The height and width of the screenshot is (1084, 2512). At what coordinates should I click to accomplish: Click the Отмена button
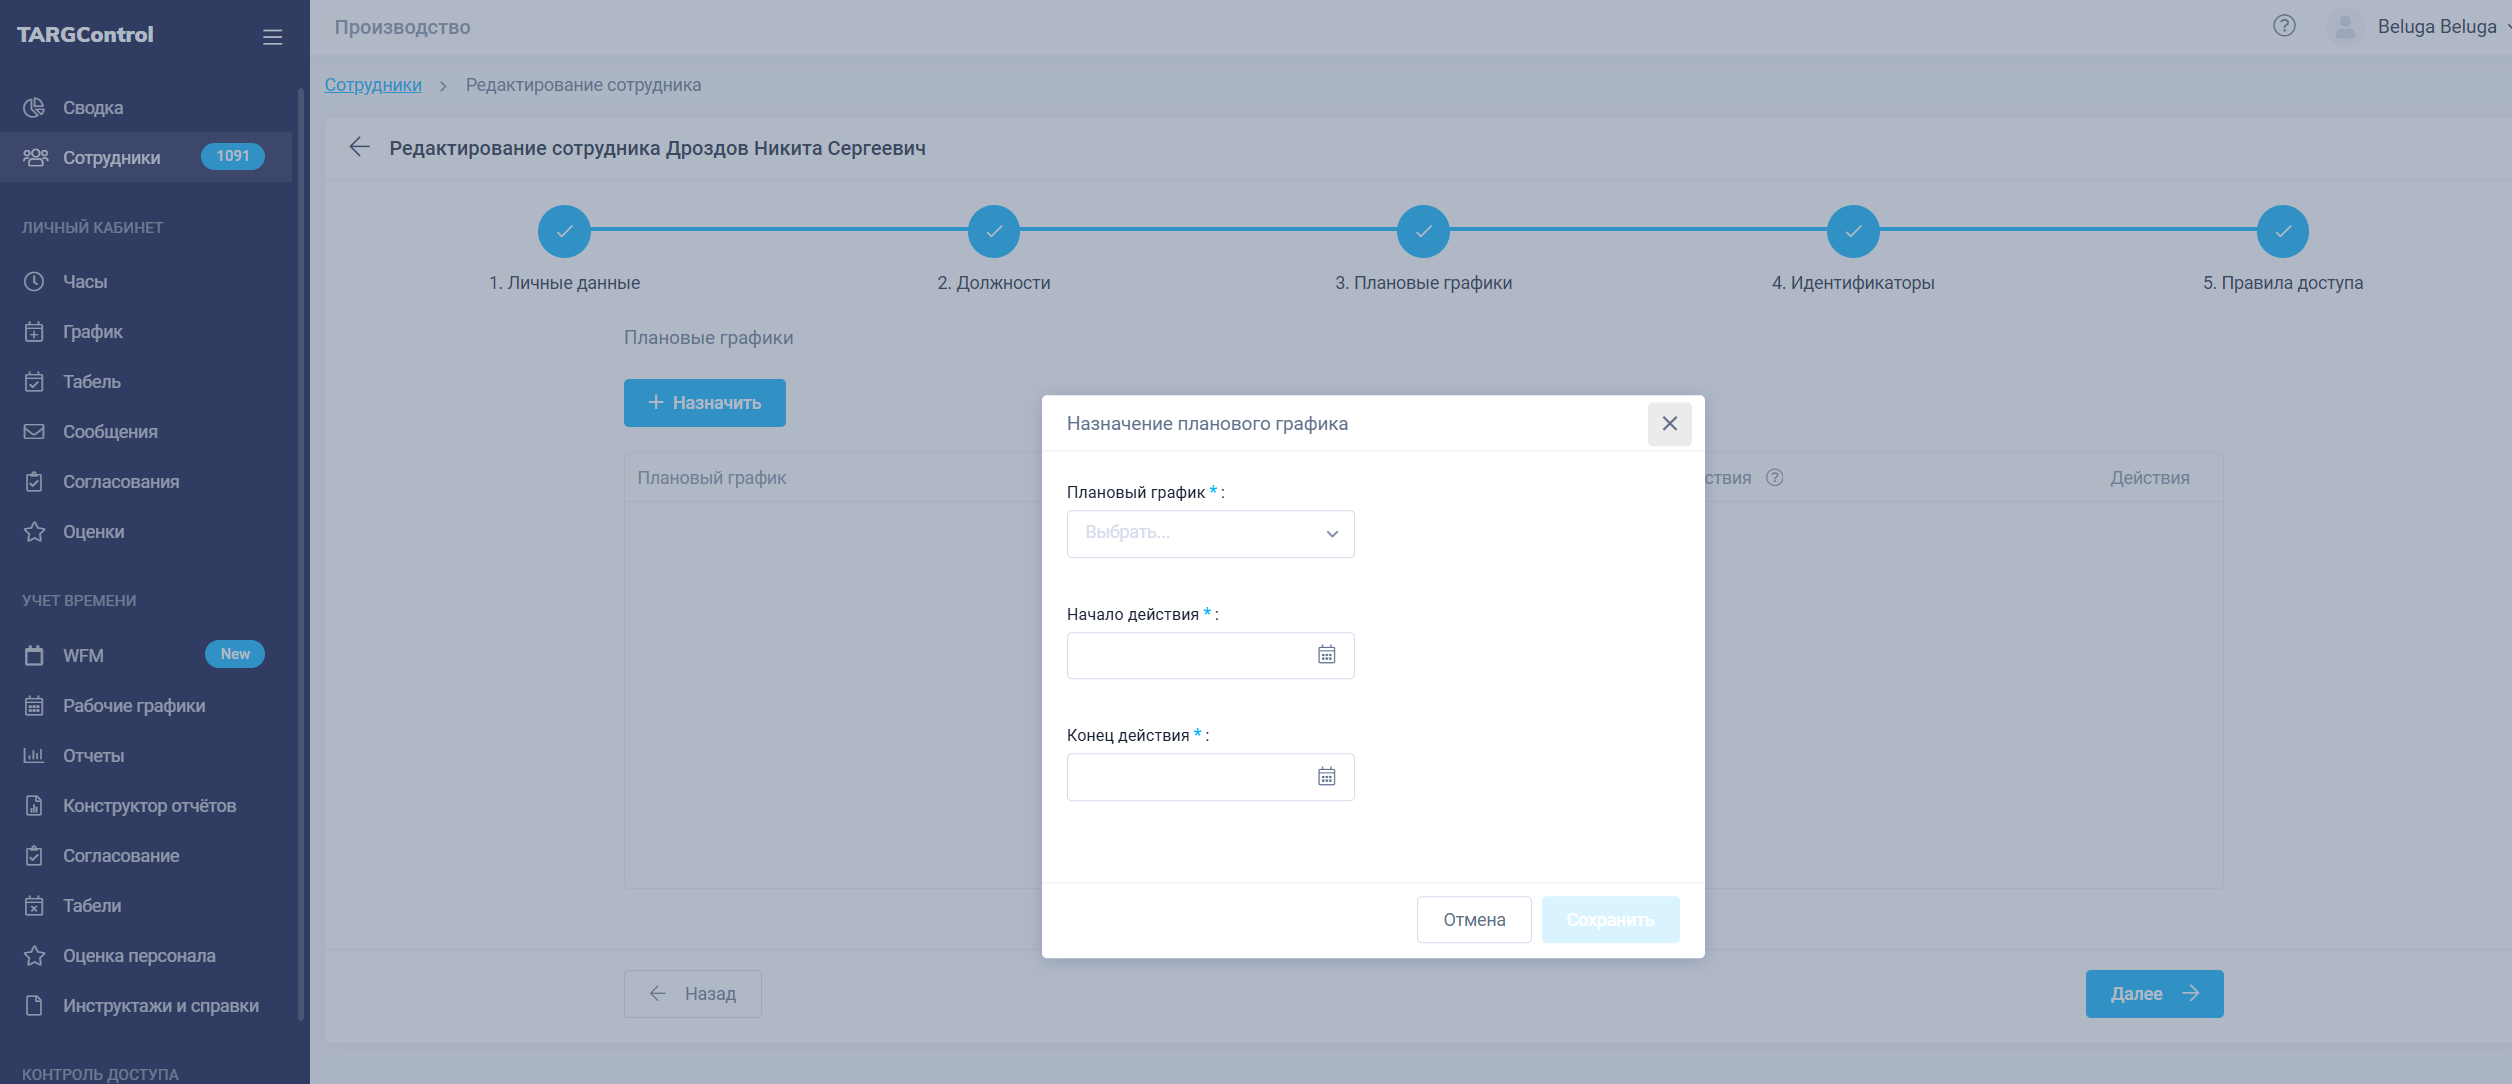pos(1473,920)
